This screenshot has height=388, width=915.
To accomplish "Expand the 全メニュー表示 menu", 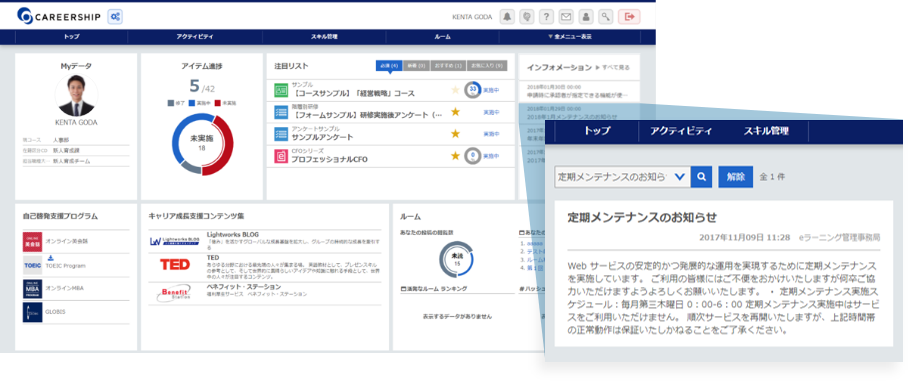I will click(570, 37).
